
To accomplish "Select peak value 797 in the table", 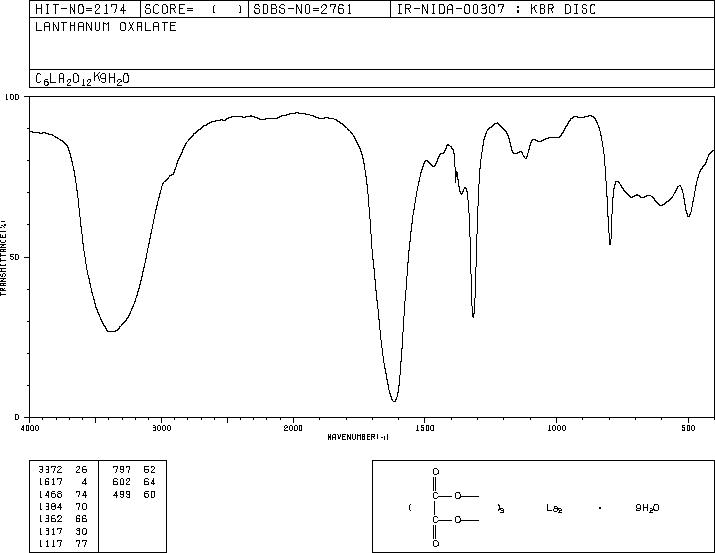I will coord(122,470).
